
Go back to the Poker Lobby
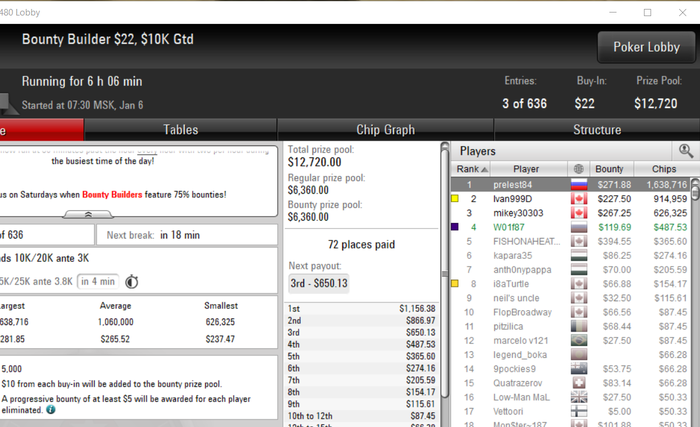tap(646, 47)
